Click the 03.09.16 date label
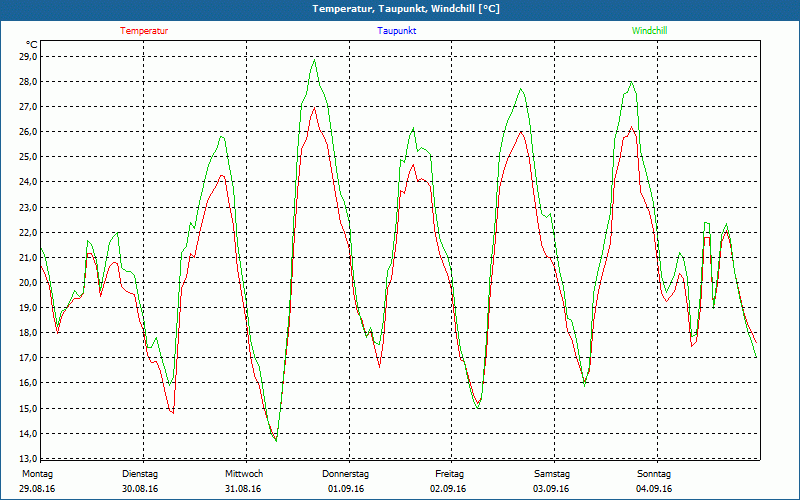This screenshot has width=800, height=500. pyautogui.click(x=551, y=489)
